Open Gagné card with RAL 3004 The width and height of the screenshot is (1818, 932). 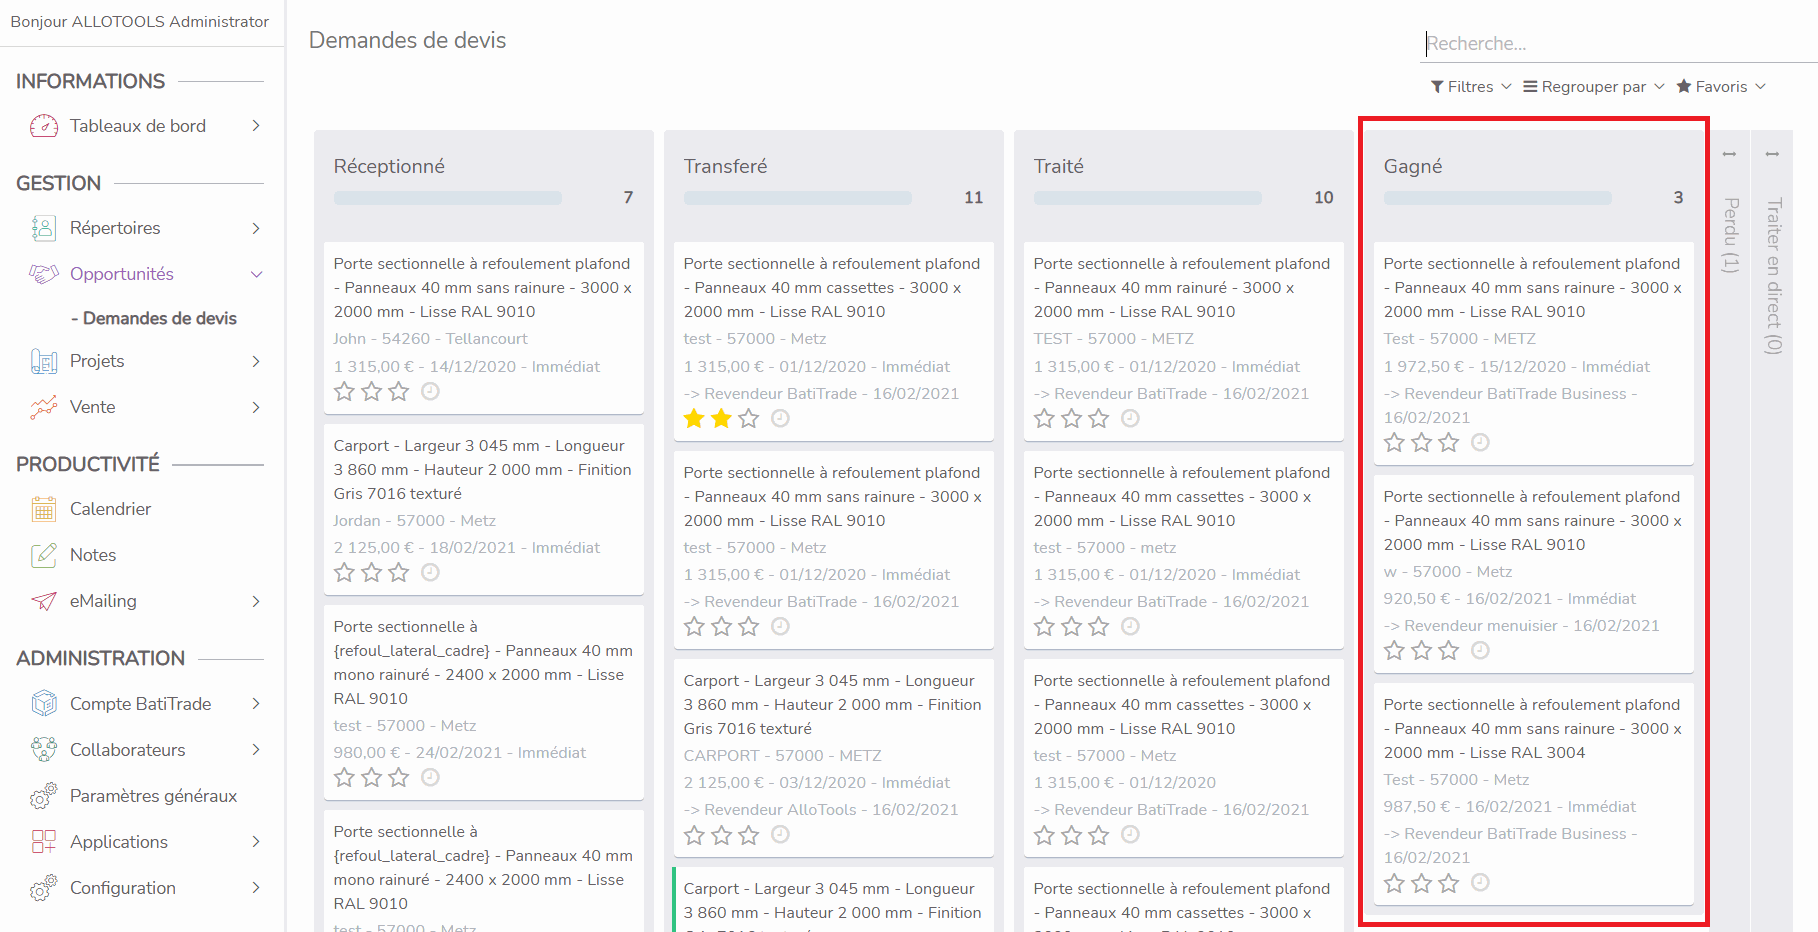(x=1533, y=794)
